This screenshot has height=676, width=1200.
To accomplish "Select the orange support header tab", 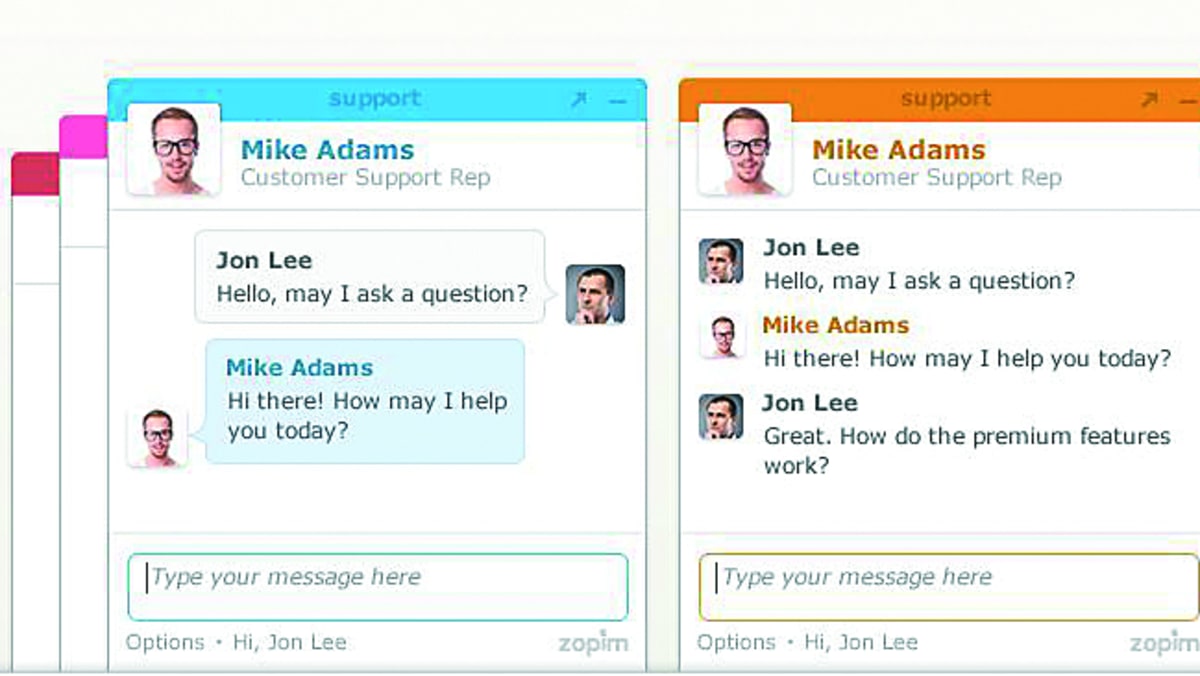I will tap(945, 98).
